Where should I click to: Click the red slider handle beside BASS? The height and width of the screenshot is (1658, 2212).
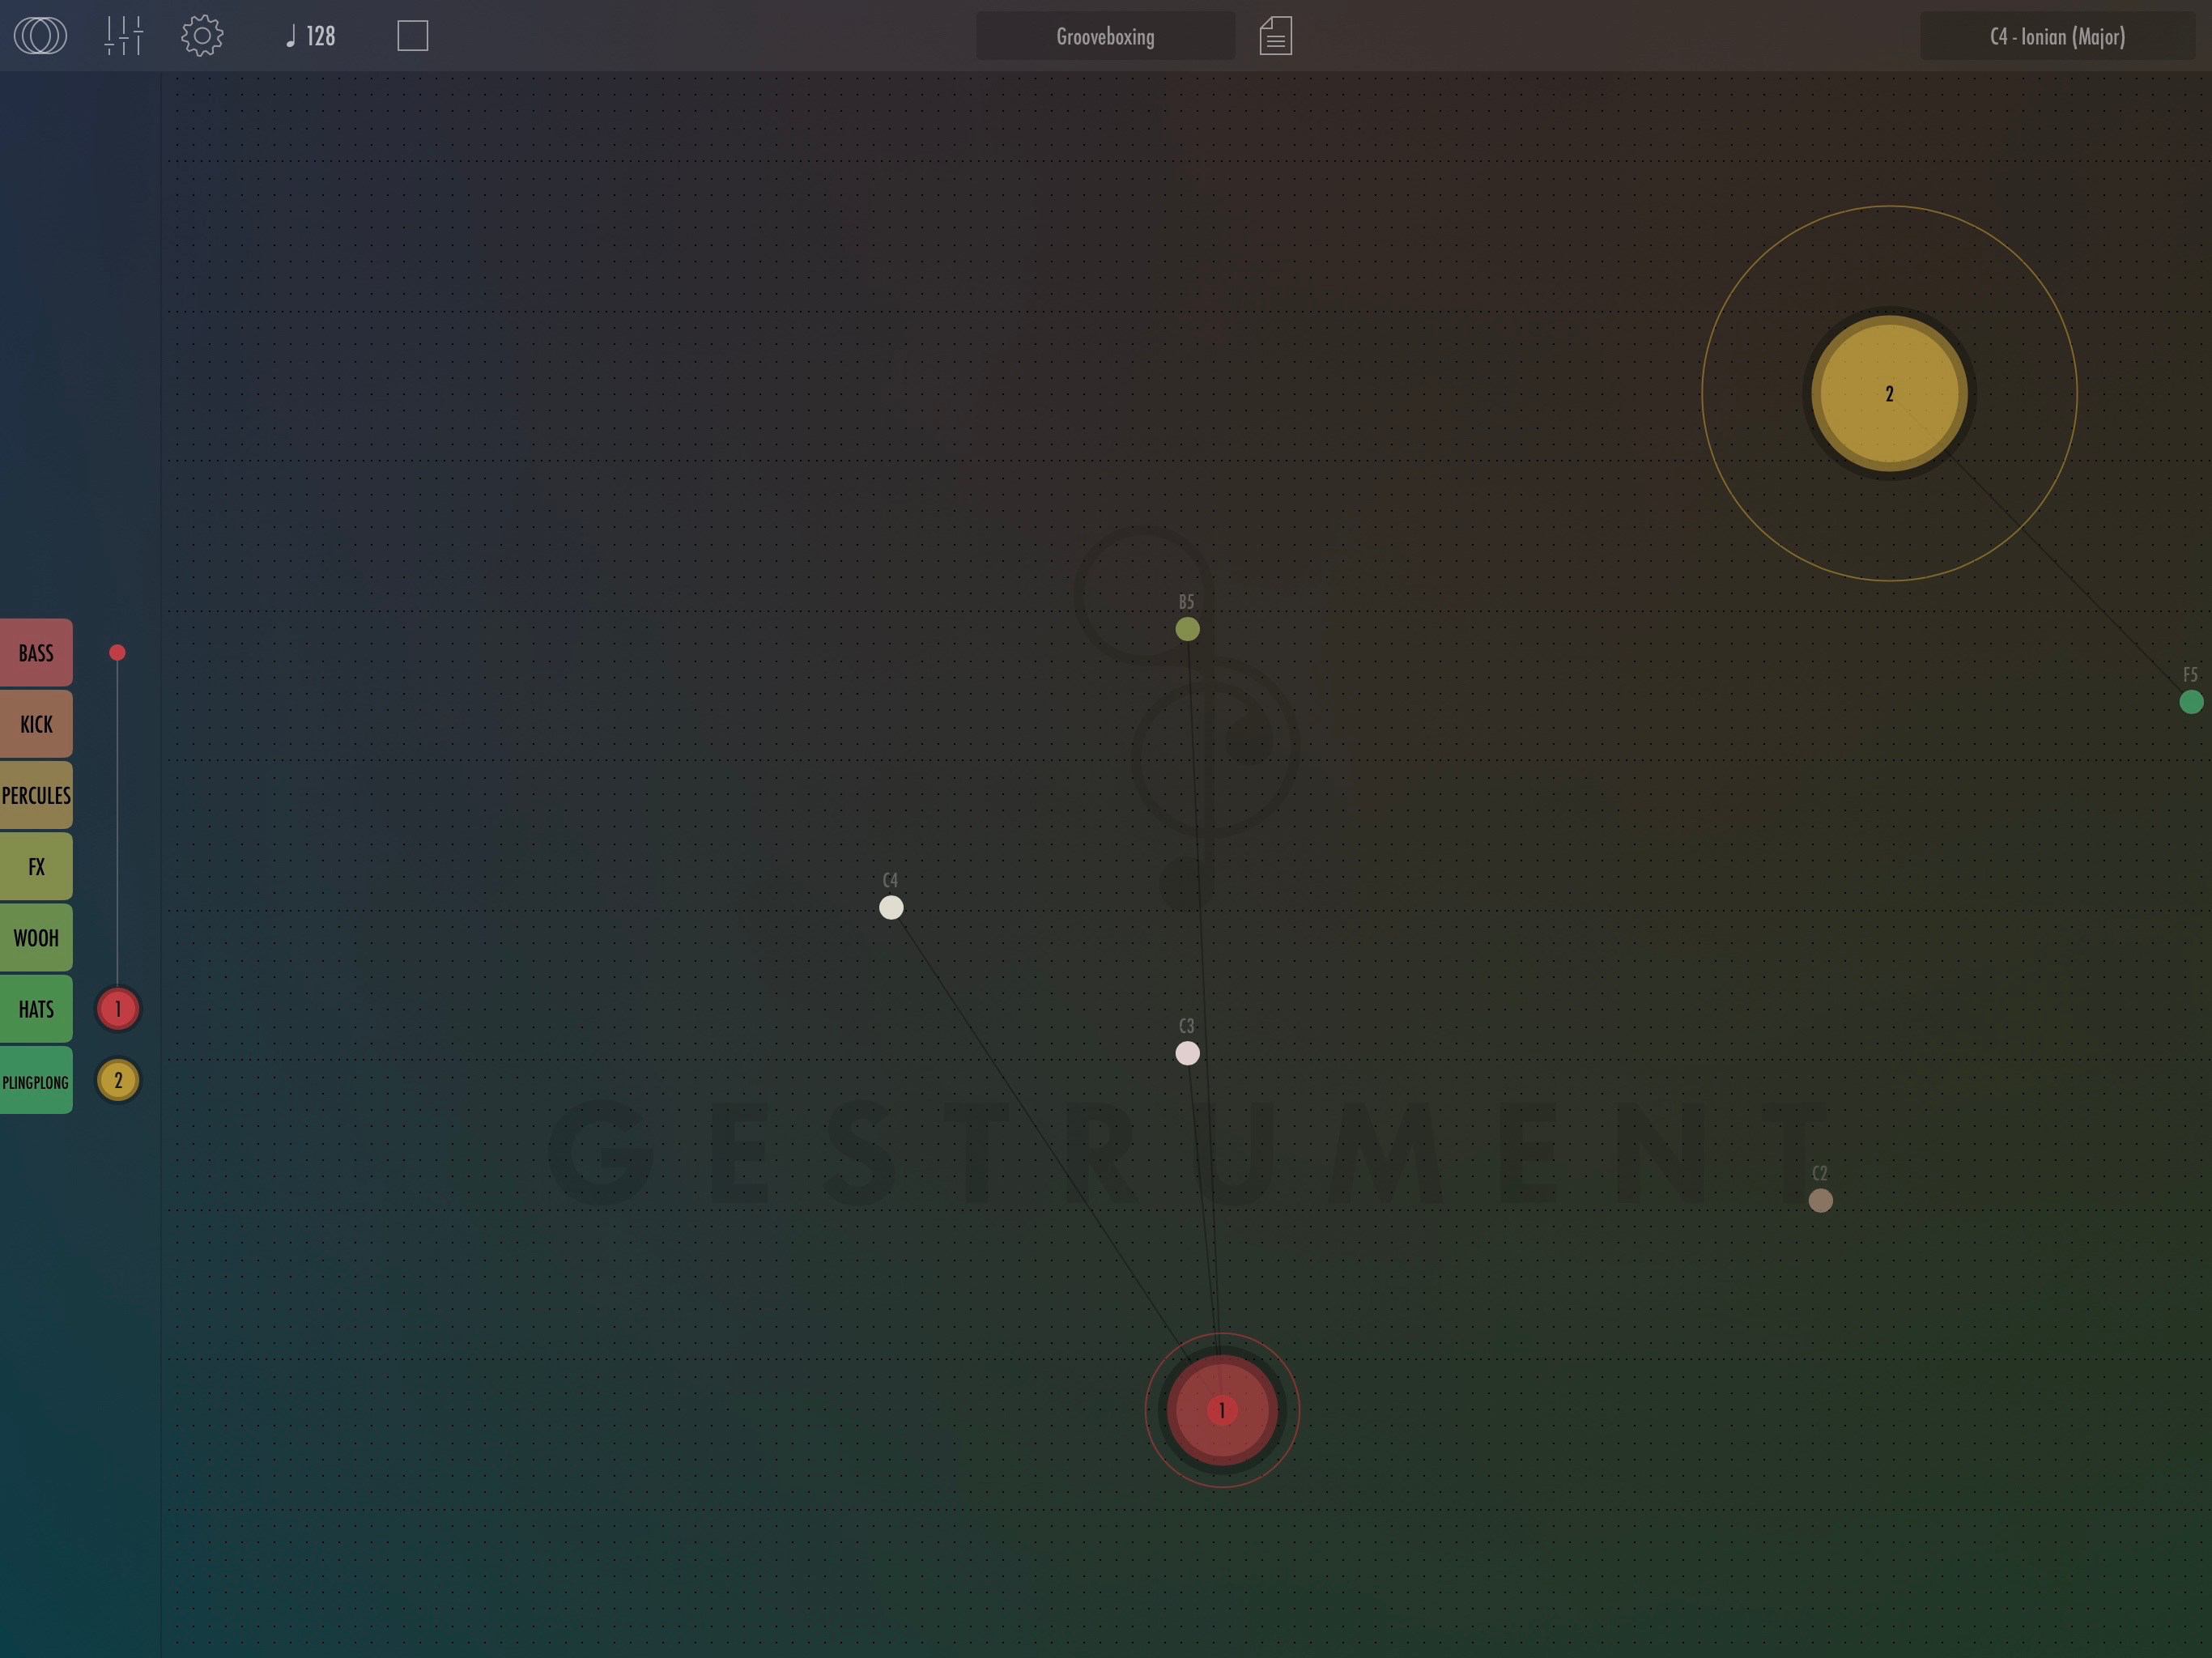point(117,653)
